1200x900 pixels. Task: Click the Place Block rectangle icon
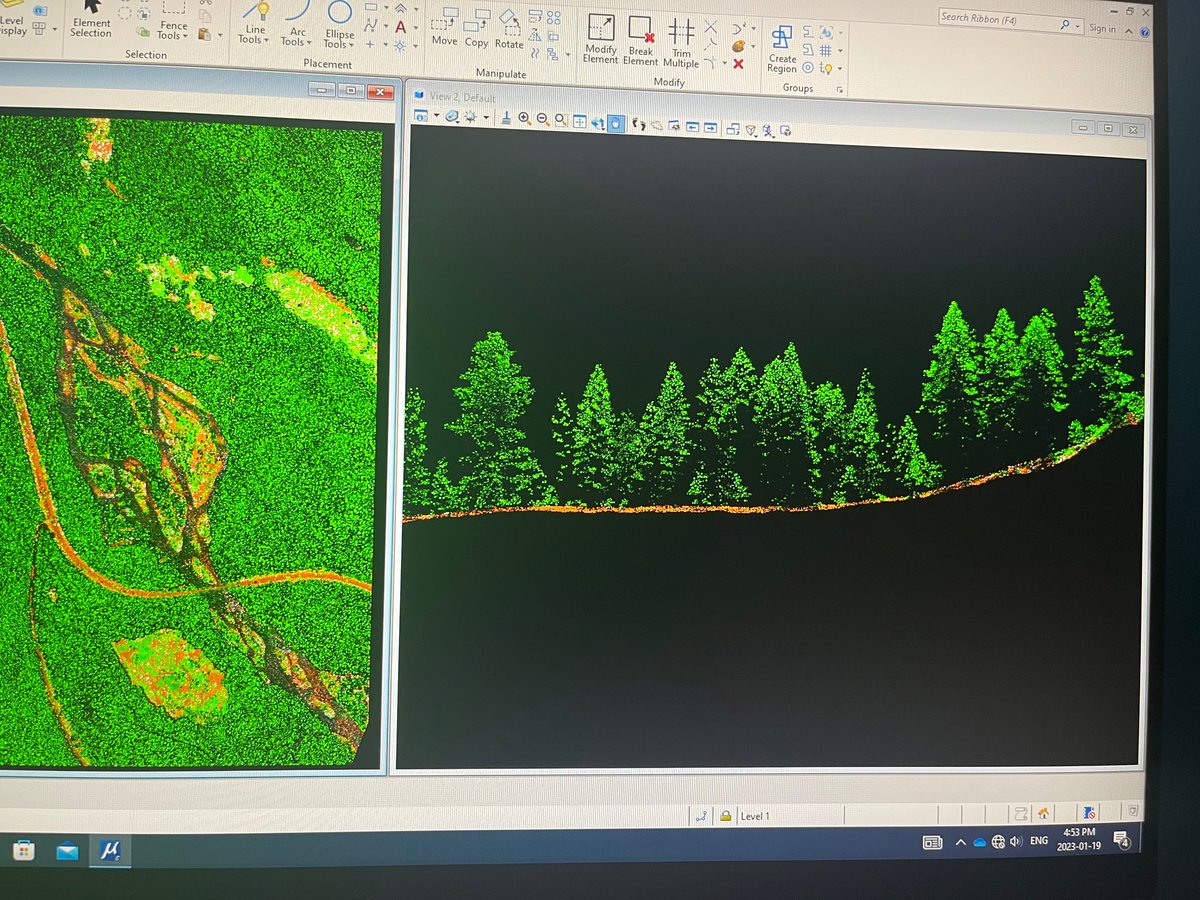tap(371, 8)
